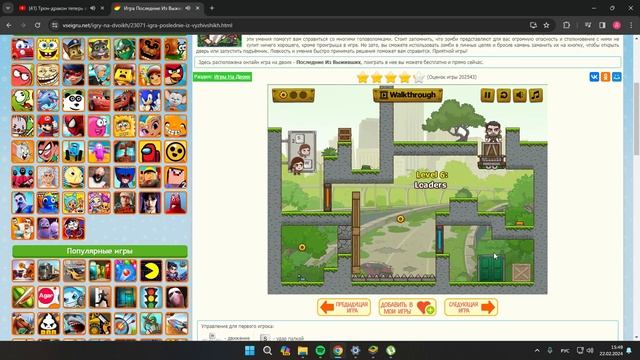Screen dimensions: 640x360
Task: Open the Windows Start menu
Action: click(x=249, y=351)
